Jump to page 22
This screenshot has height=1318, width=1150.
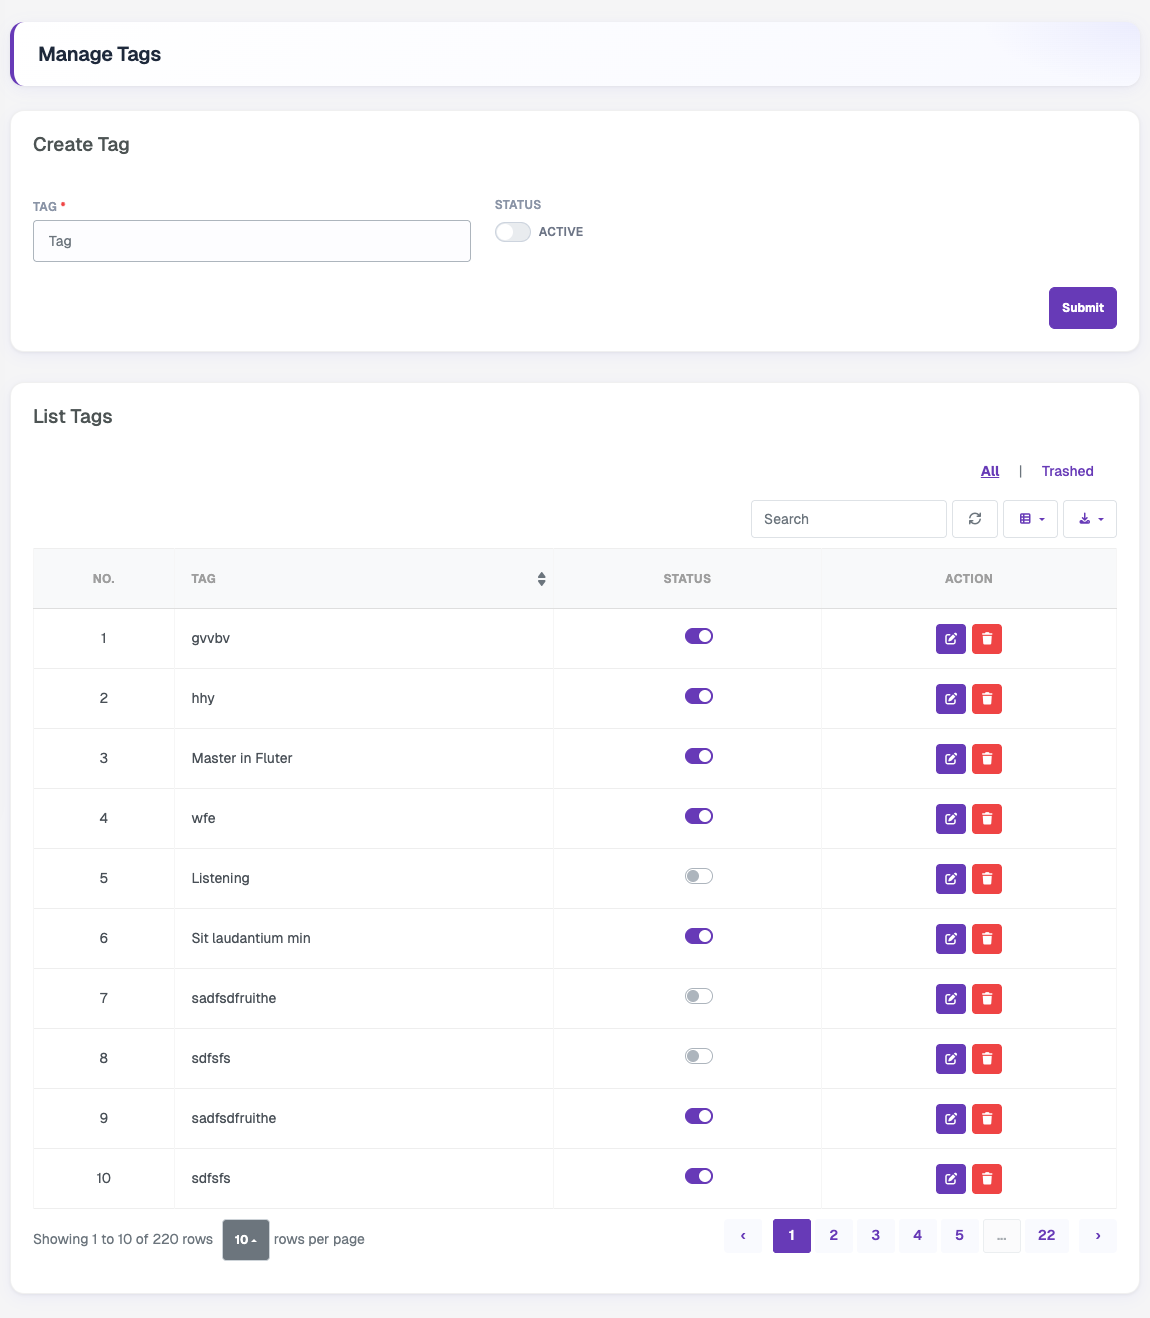(1047, 1236)
